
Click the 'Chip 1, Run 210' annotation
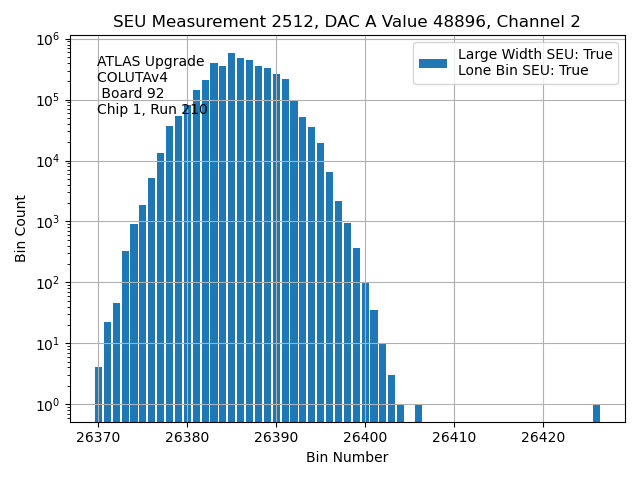pyautogui.click(x=152, y=110)
